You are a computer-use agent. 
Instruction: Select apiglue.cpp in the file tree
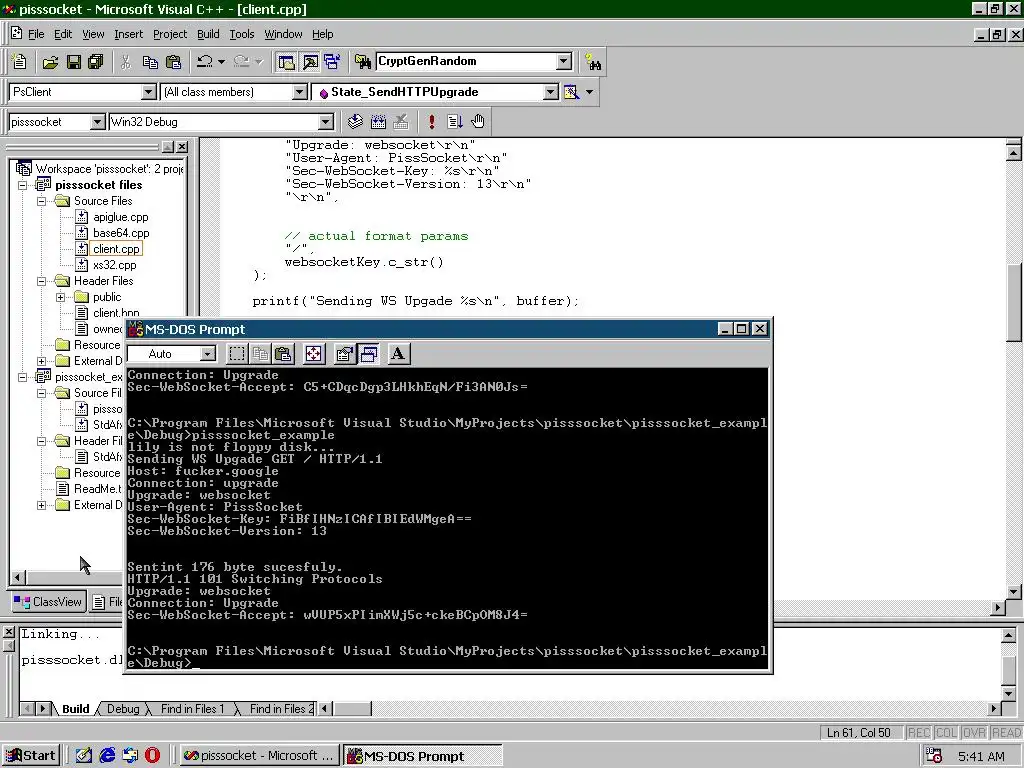[121, 217]
